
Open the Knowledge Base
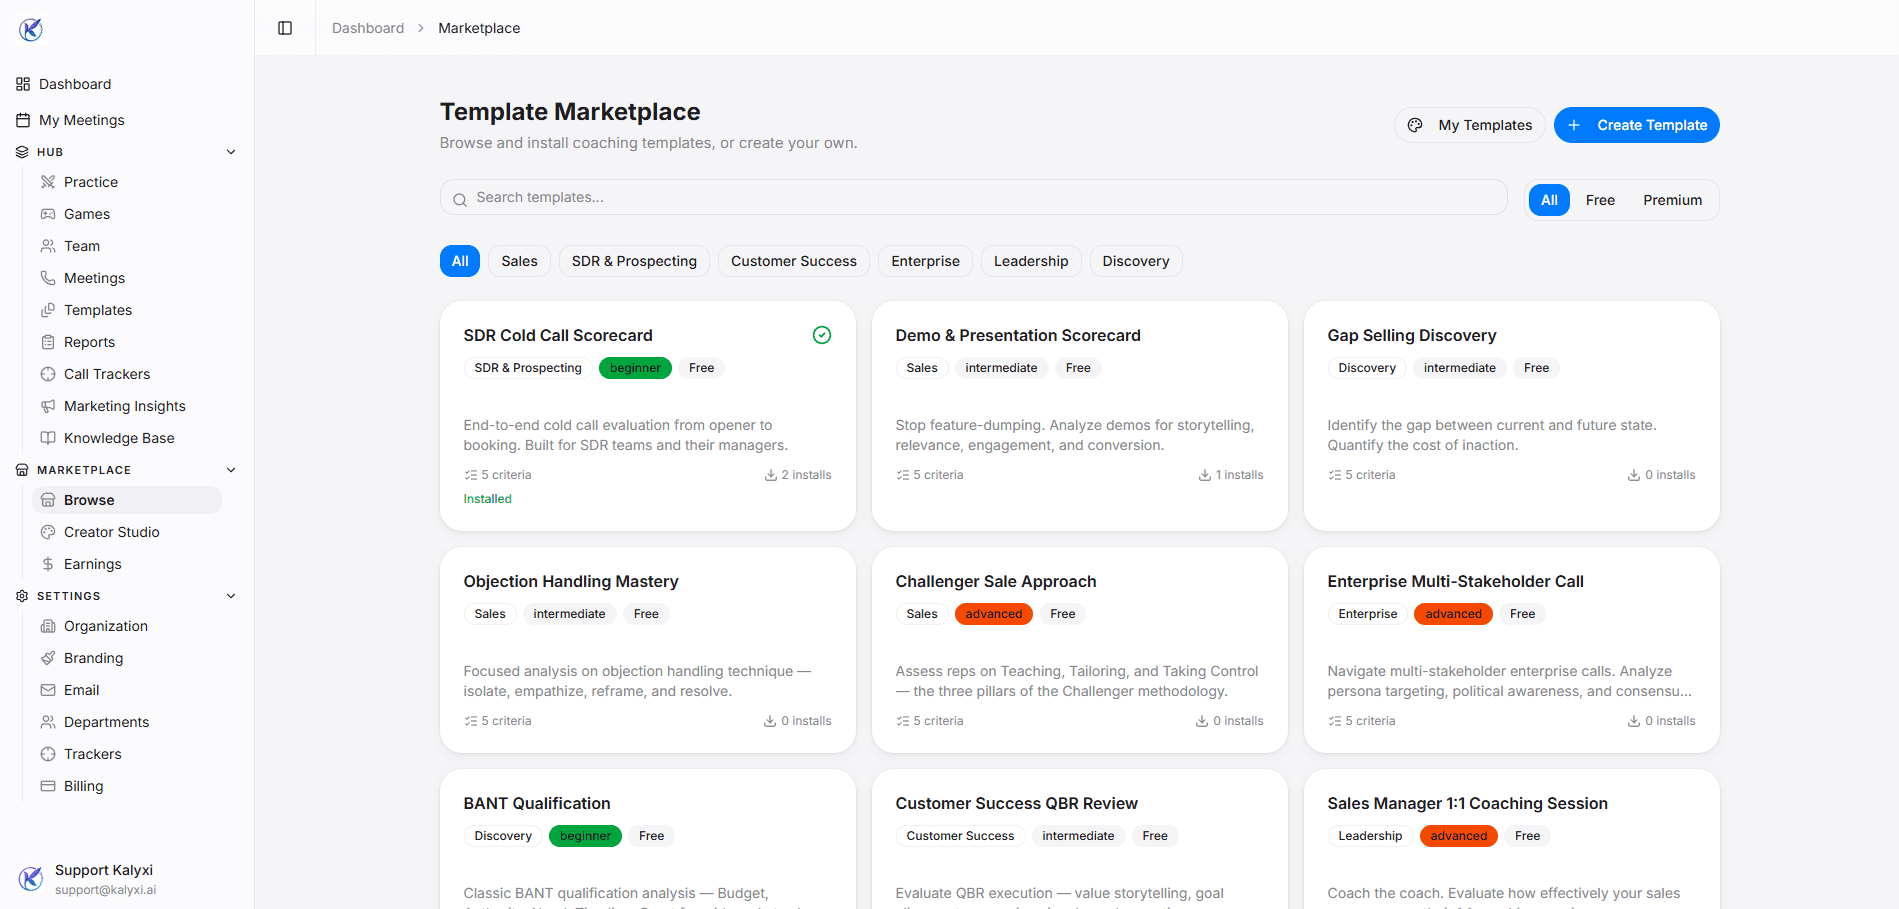click(x=118, y=437)
